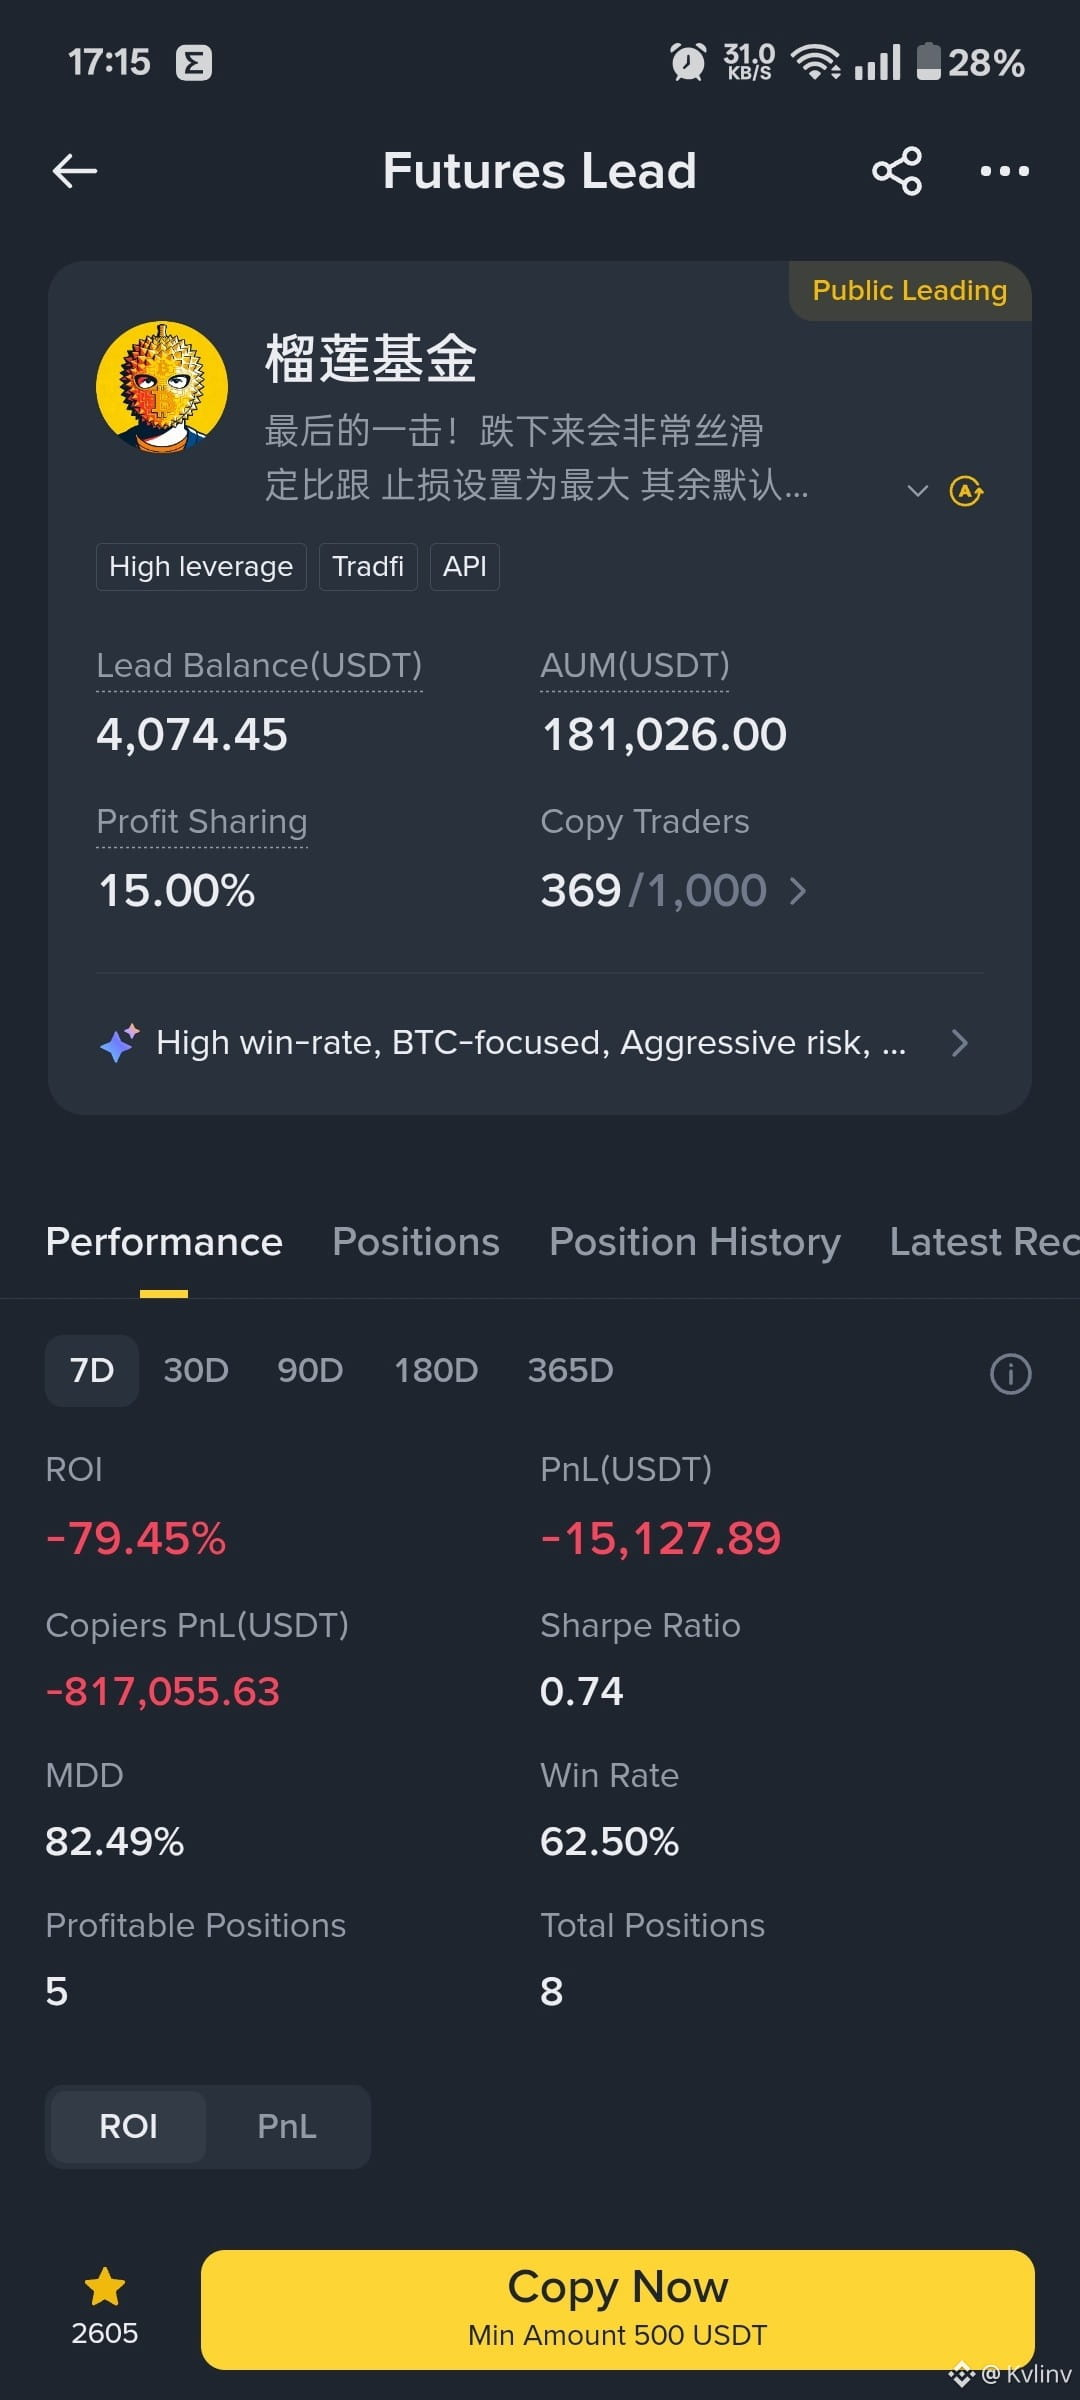
Task: Select the 365D time period
Action: (570, 1370)
